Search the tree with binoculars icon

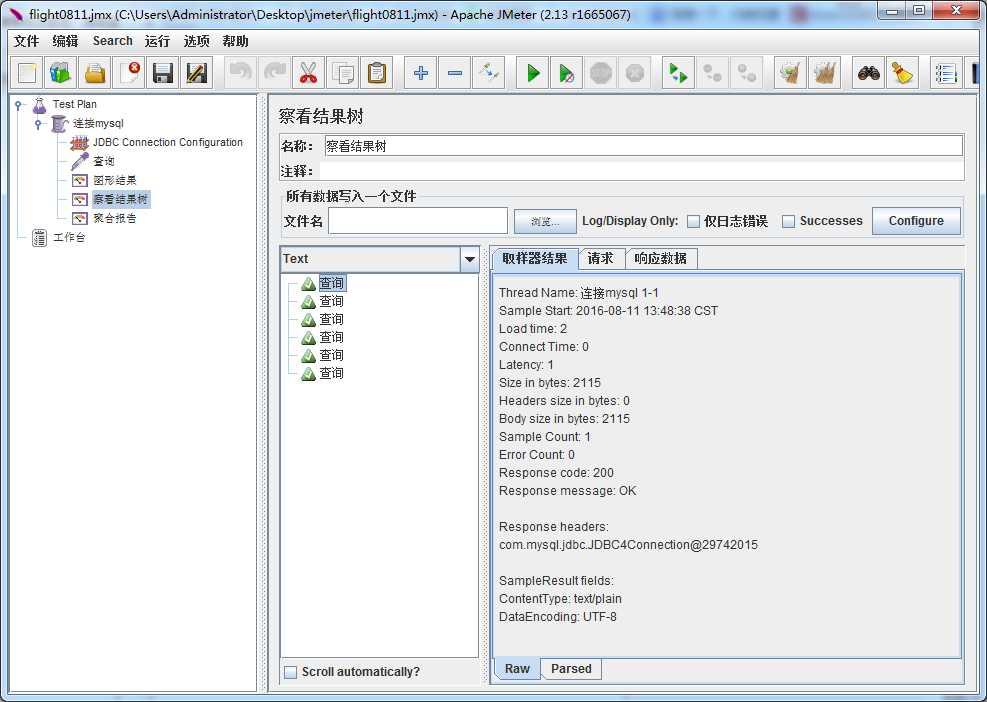click(869, 73)
